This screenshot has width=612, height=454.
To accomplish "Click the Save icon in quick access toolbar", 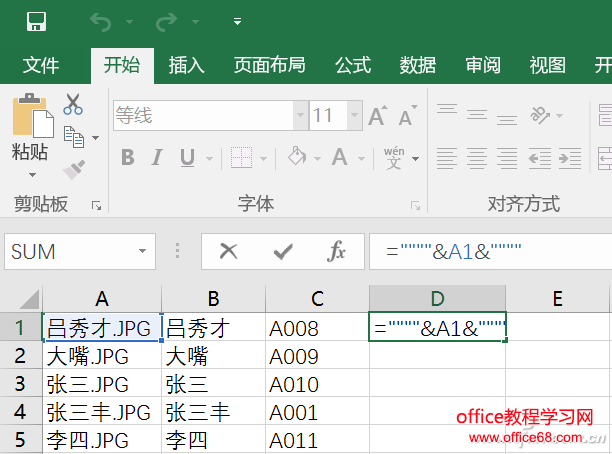I will pos(37,21).
